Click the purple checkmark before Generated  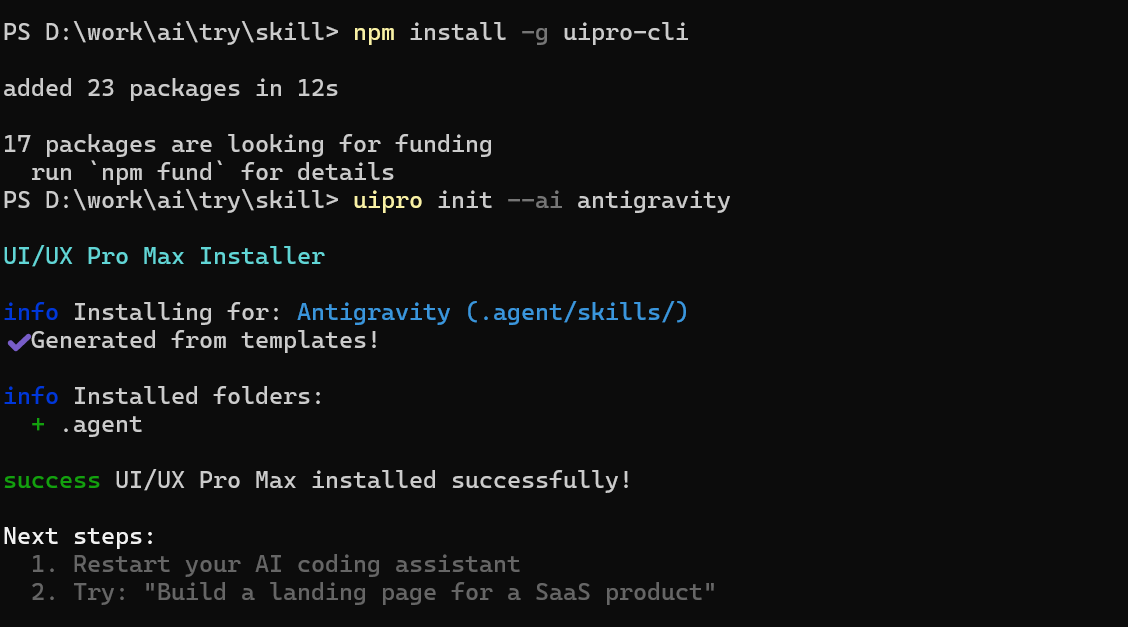pyautogui.click(x=17, y=342)
